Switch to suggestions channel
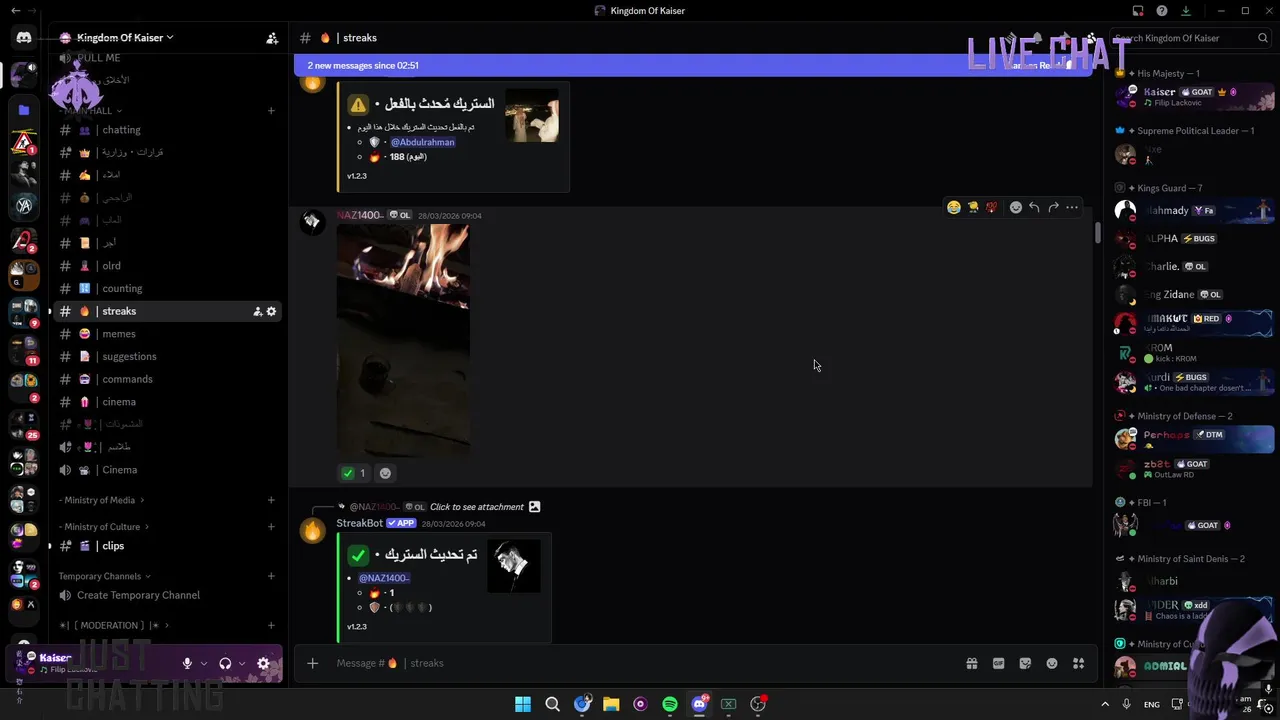Screen dimensions: 1280x720 [167, 356]
